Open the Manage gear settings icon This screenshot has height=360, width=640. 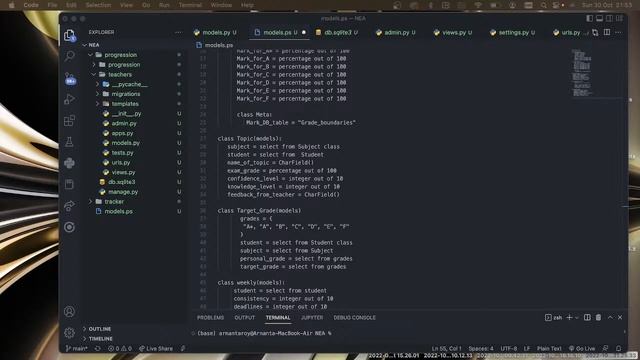(x=69, y=333)
